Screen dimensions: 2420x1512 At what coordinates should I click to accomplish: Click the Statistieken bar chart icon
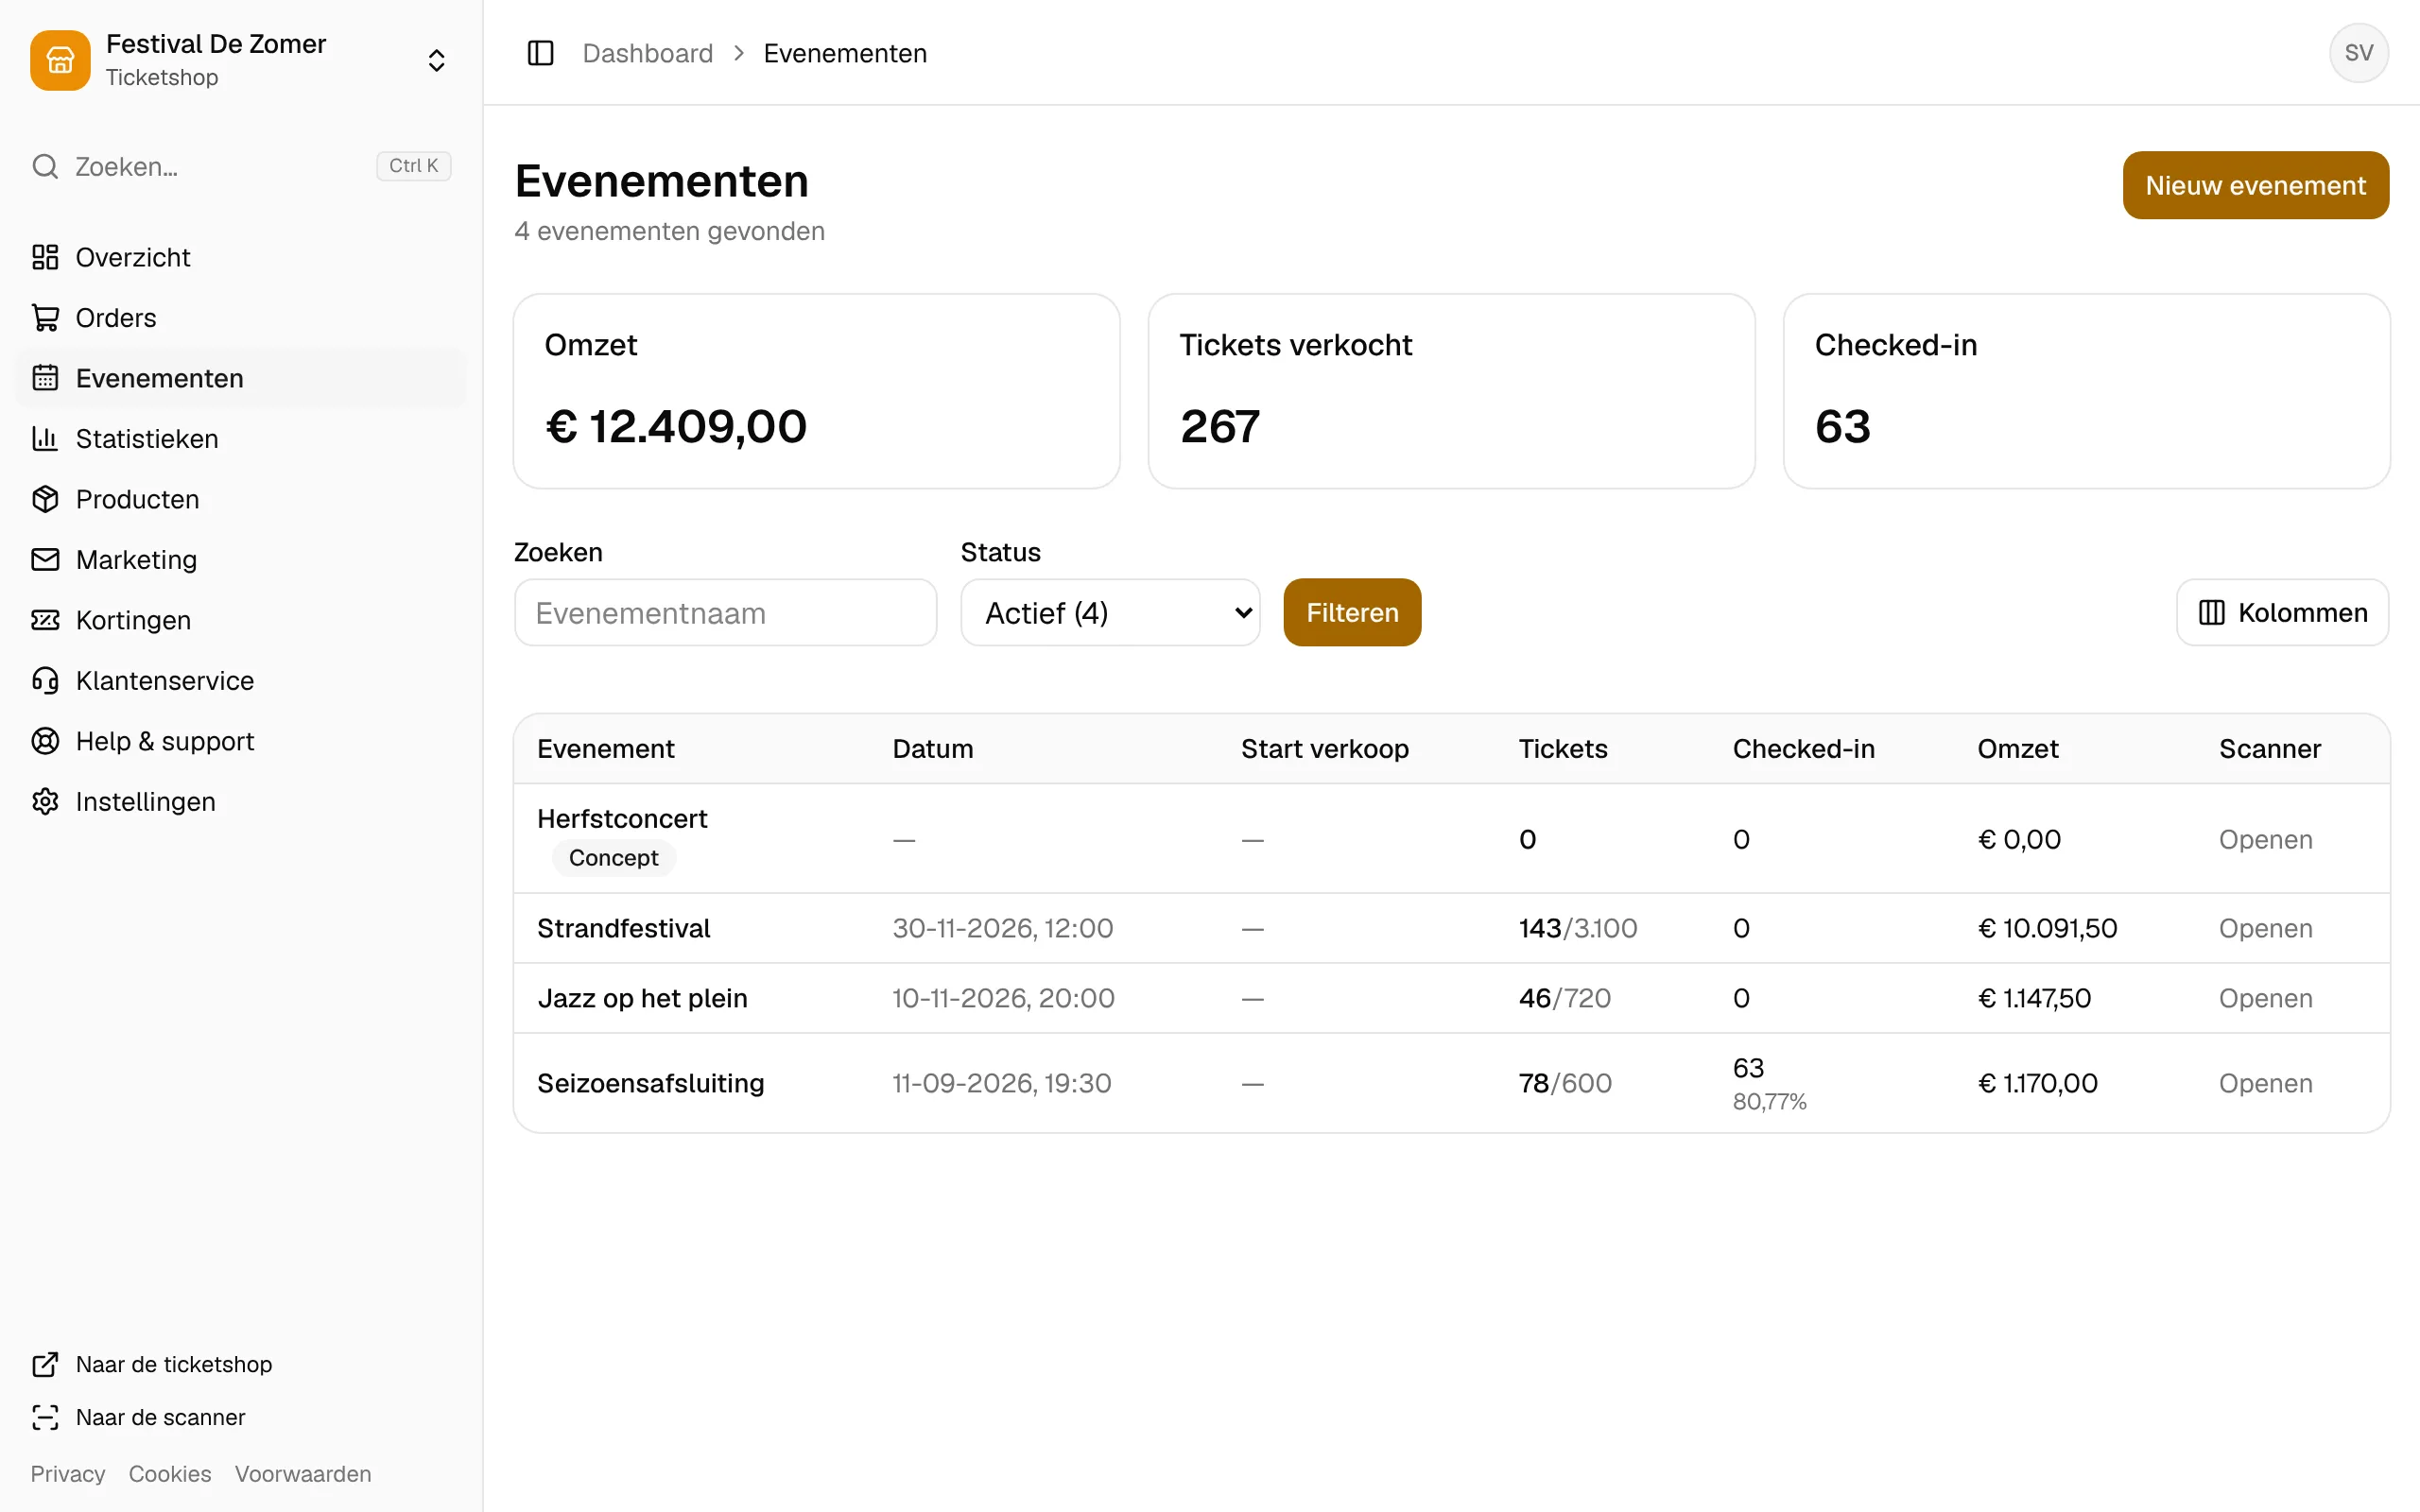[x=45, y=439]
